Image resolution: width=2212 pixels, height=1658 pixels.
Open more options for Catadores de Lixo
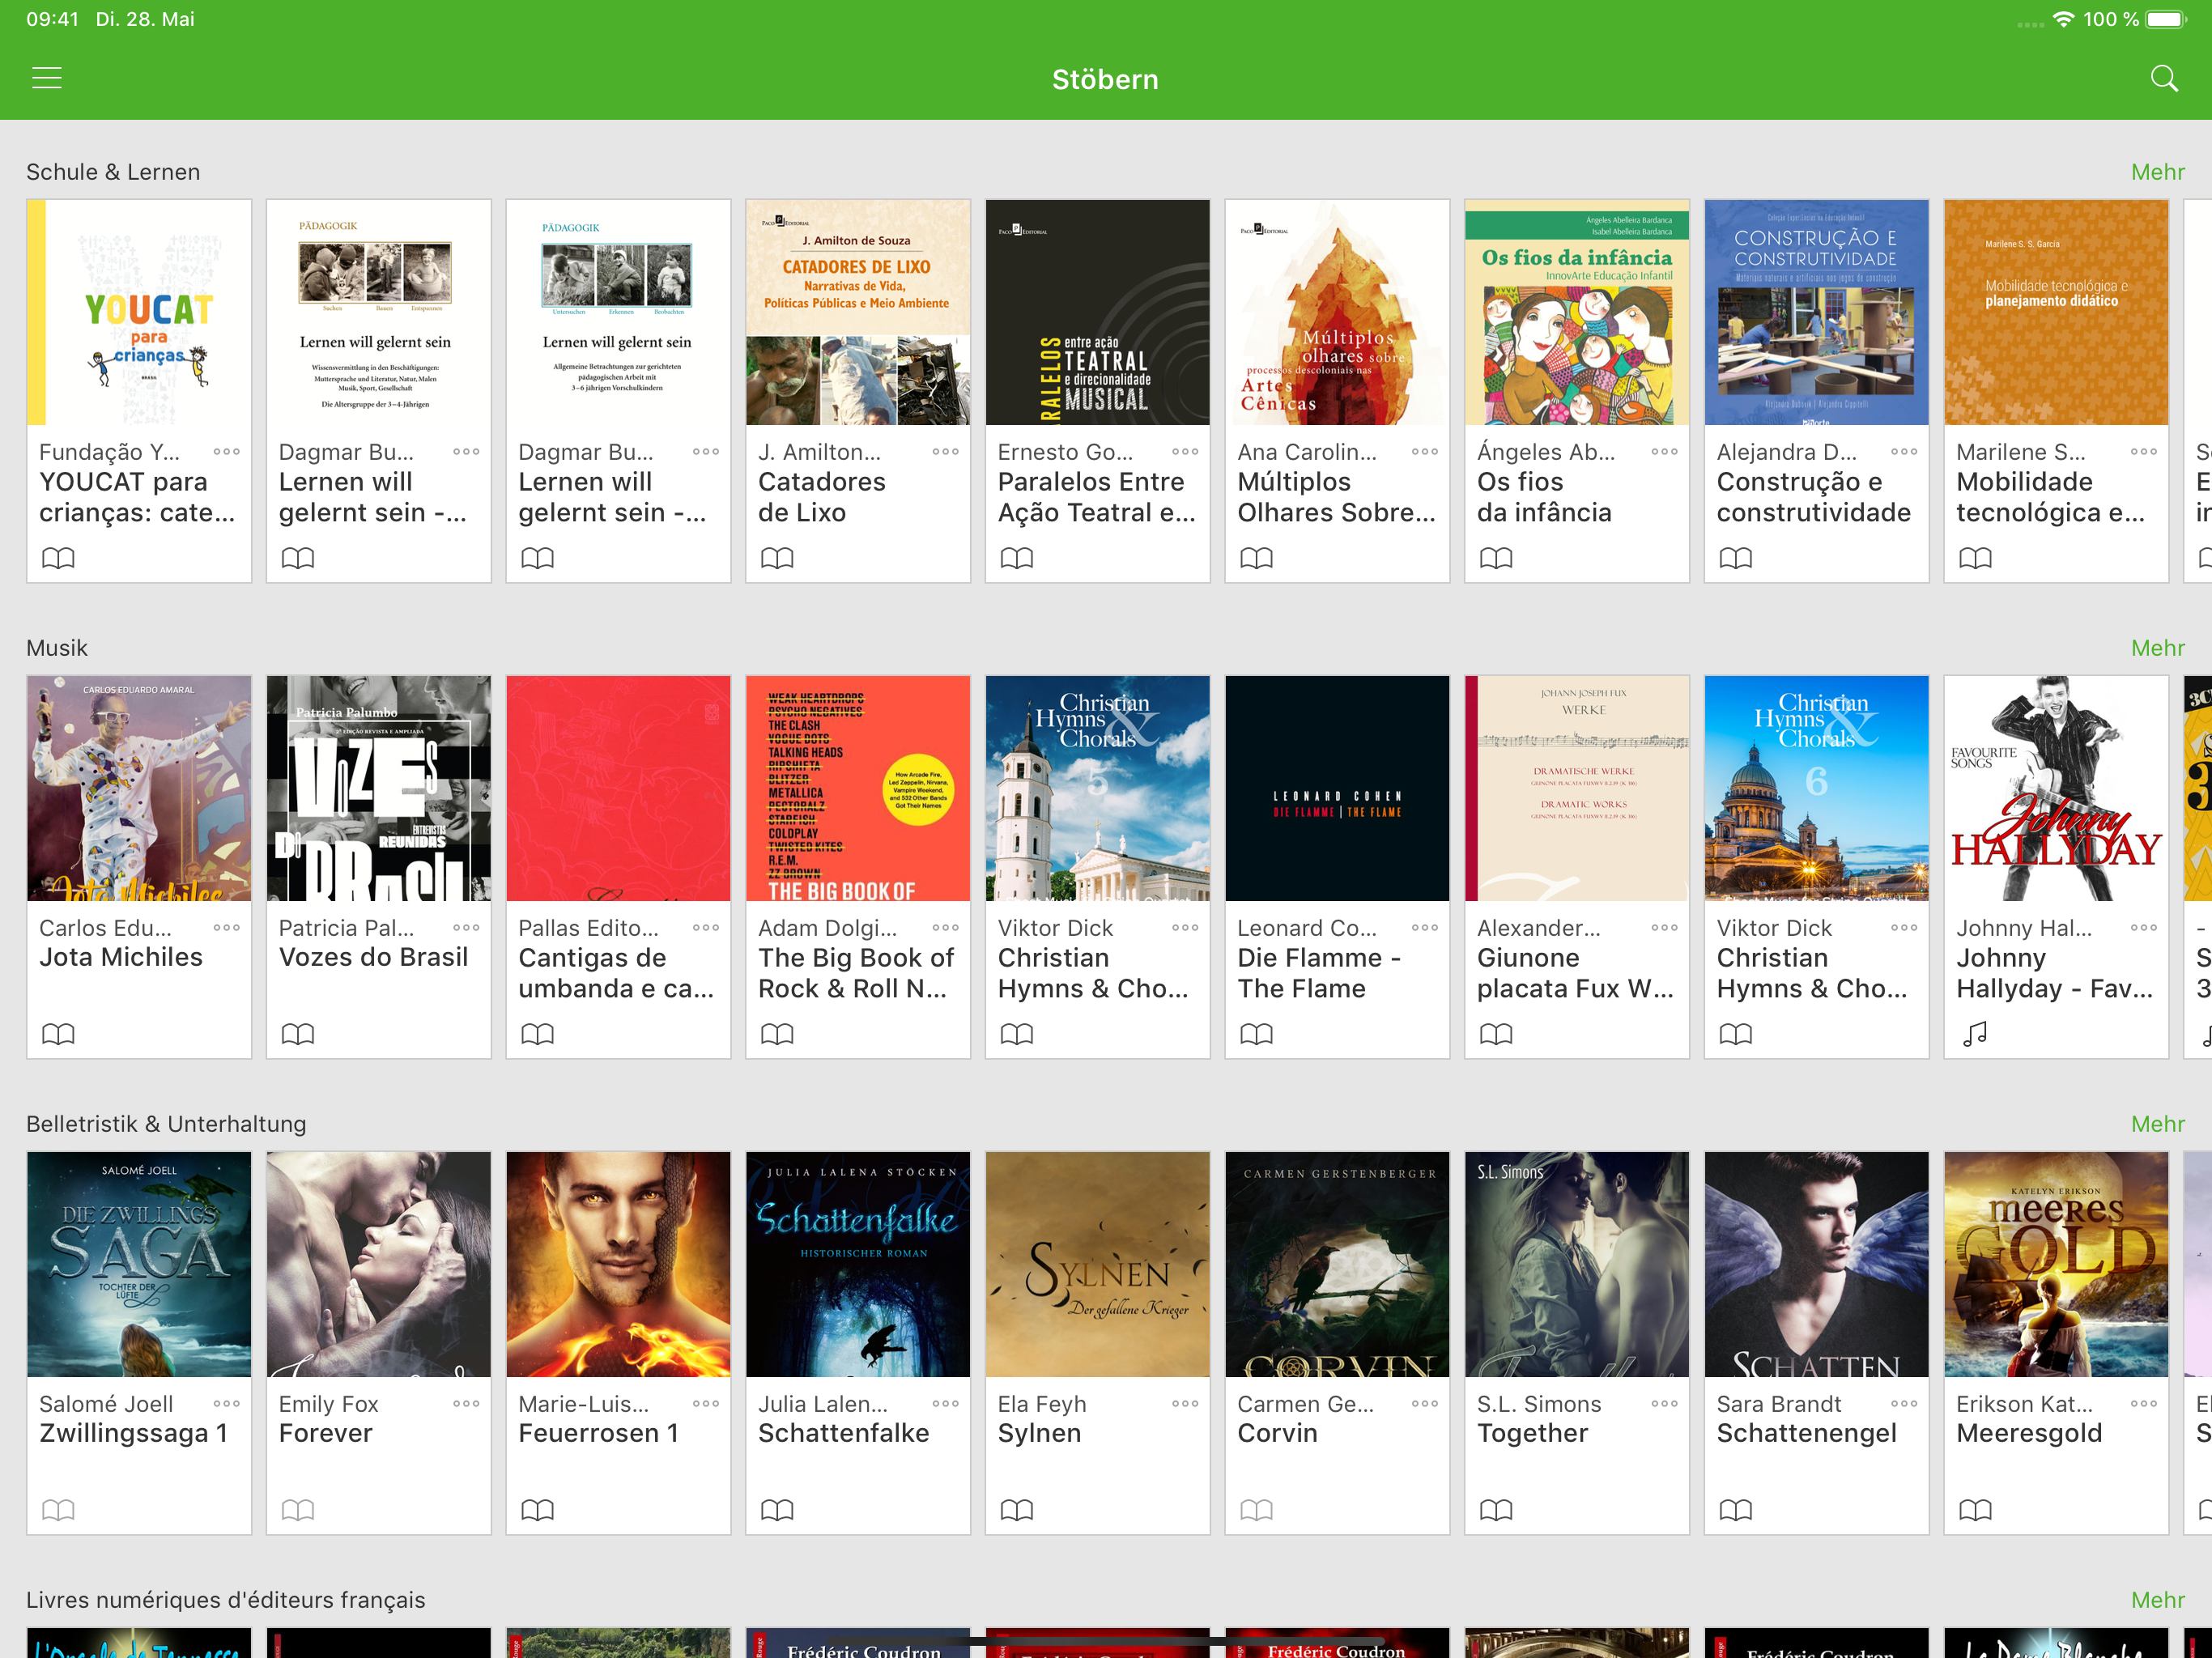[945, 452]
